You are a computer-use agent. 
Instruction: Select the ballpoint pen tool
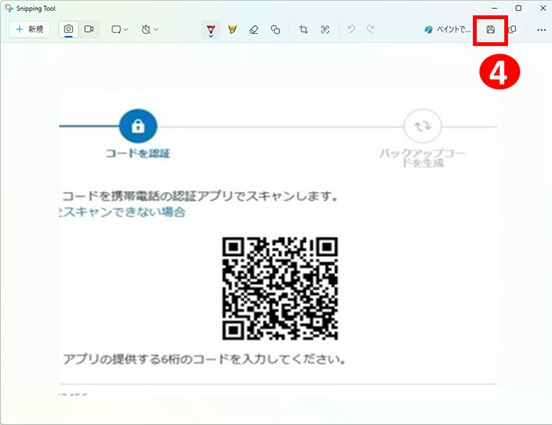pyautogui.click(x=211, y=30)
